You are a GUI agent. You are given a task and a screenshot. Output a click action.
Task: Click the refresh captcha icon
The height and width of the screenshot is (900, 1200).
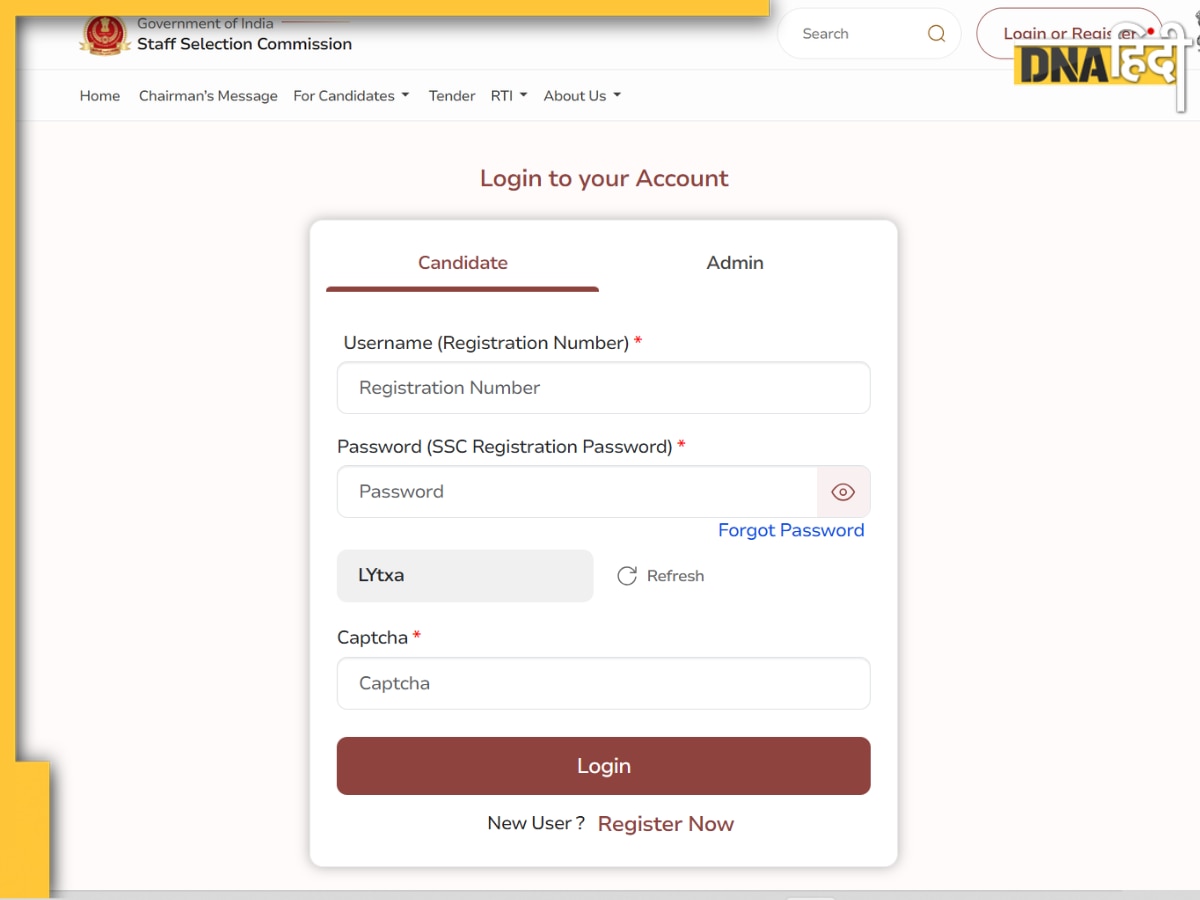[627, 575]
